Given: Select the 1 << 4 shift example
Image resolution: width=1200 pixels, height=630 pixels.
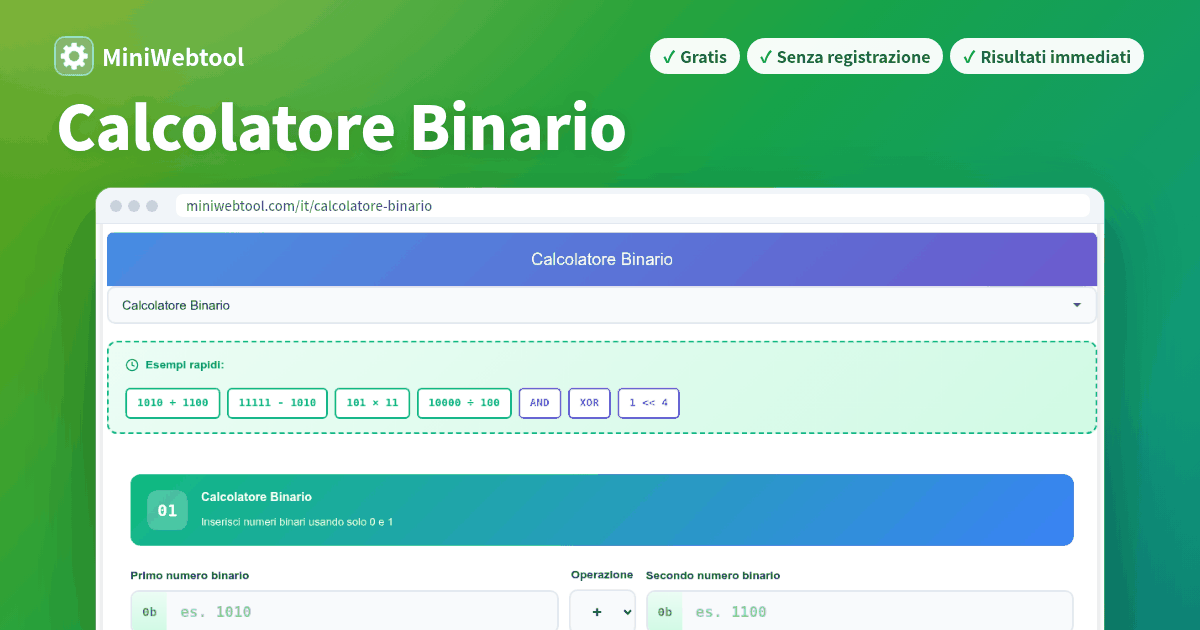Looking at the screenshot, I should pos(648,403).
